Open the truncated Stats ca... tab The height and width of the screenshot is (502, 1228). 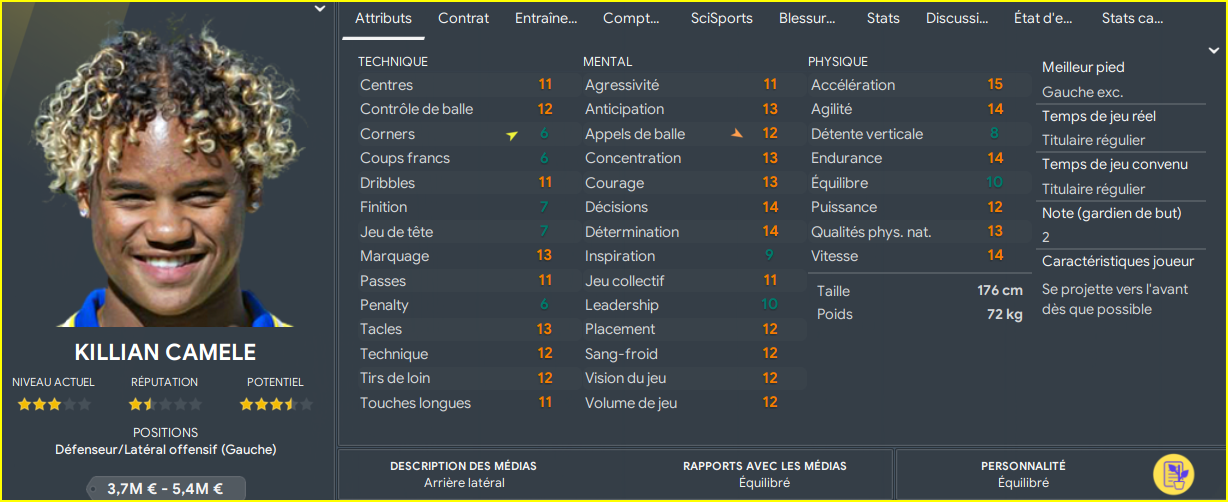coord(1132,18)
